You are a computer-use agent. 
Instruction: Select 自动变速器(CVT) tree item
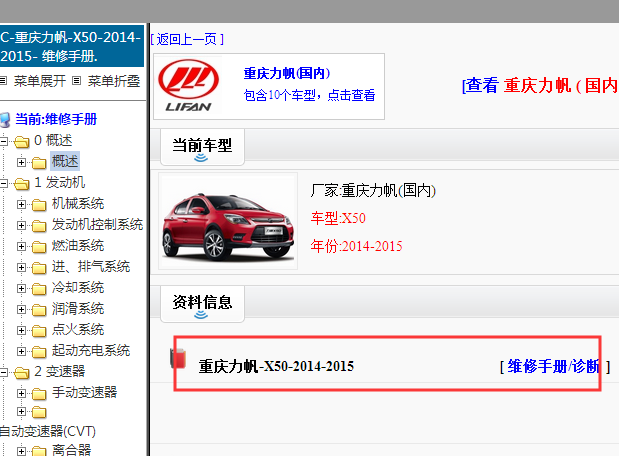click(x=48, y=431)
